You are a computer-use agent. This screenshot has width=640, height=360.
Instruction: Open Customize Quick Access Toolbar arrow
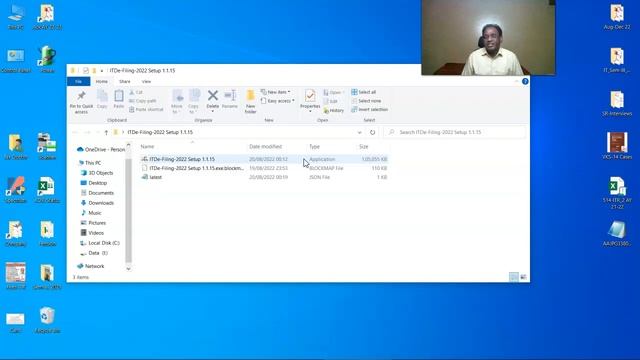pyautogui.click(x=102, y=71)
